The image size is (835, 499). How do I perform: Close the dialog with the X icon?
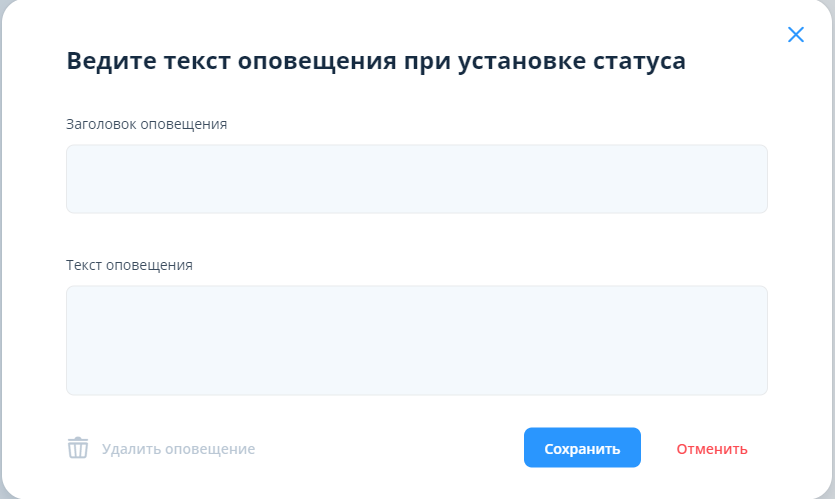[796, 35]
